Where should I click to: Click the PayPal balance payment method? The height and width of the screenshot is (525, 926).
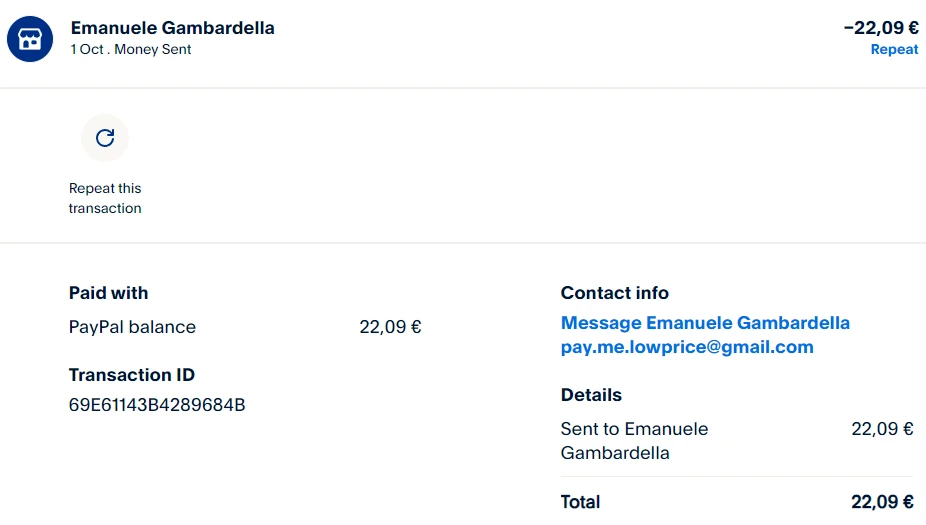point(132,327)
